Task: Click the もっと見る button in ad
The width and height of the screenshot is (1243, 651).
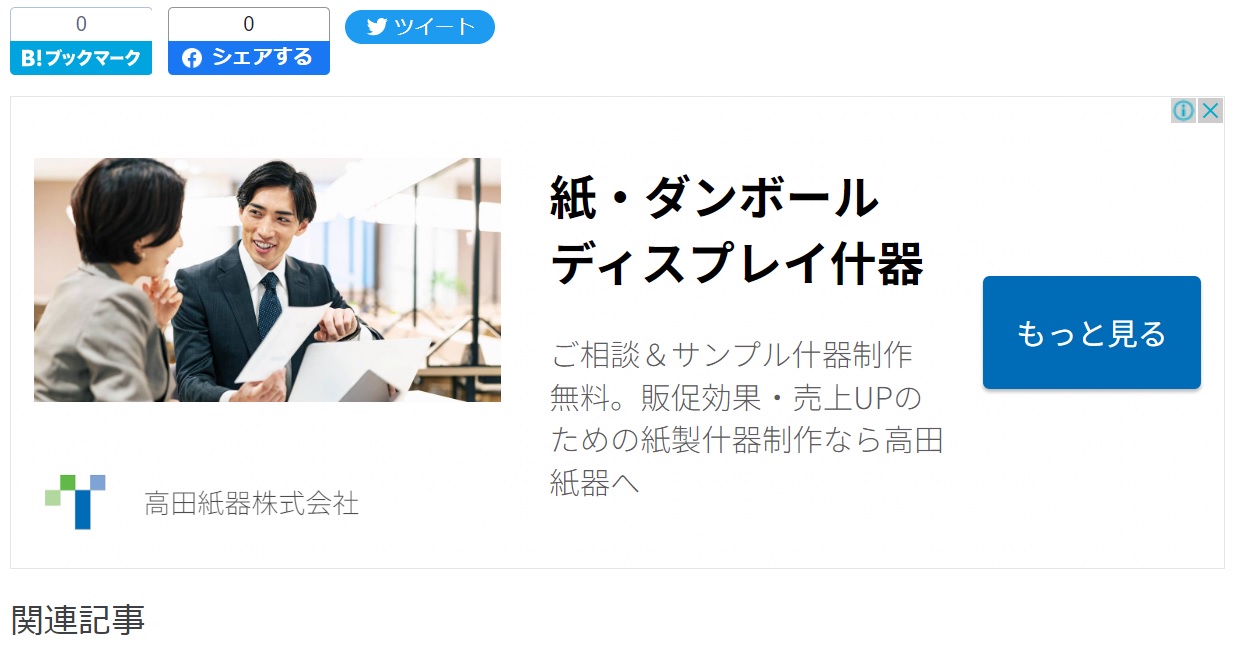Action: (1092, 333)
